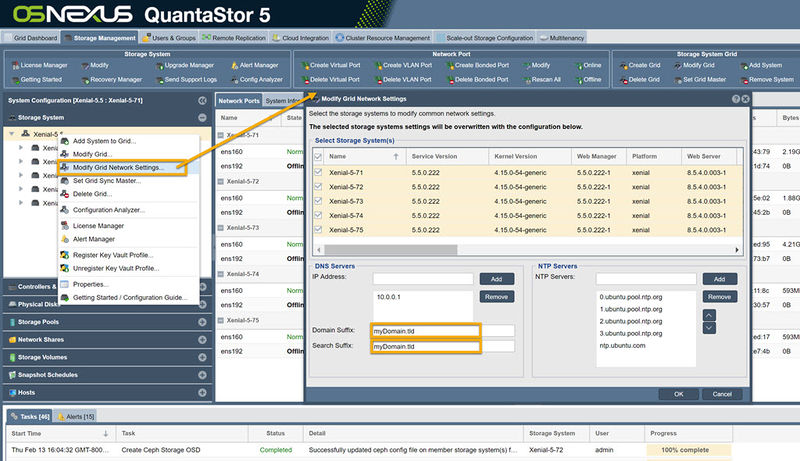Click Create Bonded Port
The height and width of the screenshot is (461, 800).
click(478, 65)
